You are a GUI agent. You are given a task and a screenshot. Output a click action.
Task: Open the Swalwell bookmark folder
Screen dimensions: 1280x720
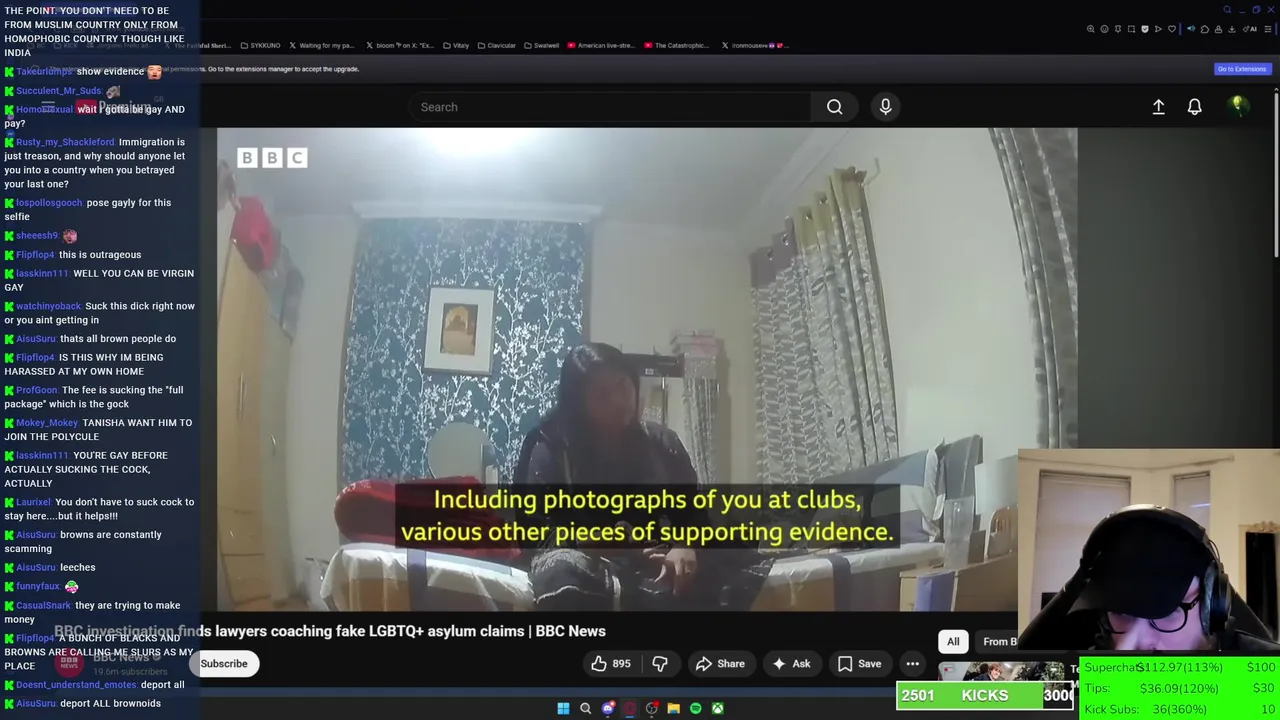[x=541, y=45]
